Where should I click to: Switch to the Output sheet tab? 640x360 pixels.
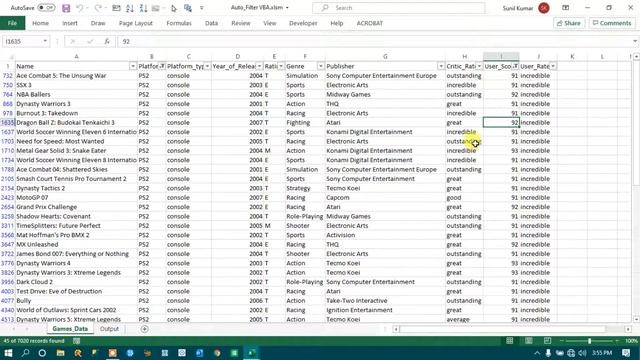109,329
